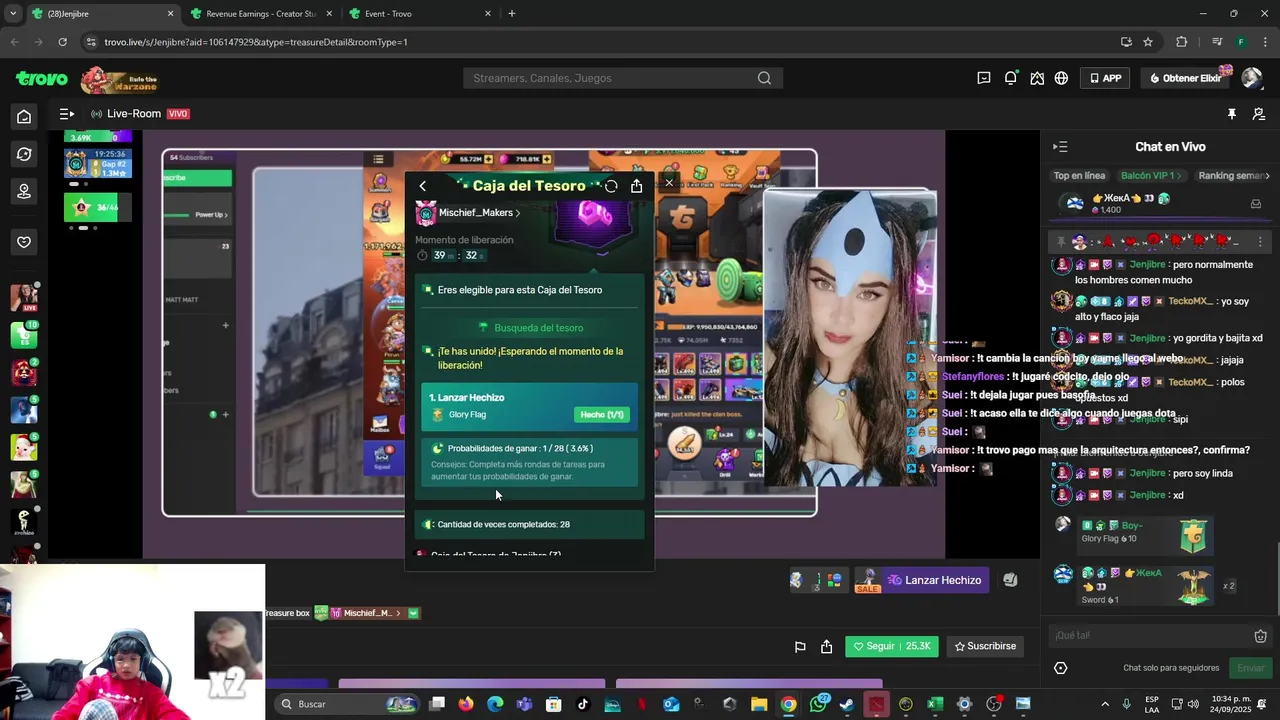Open the gift items icon group left of Lanzar Hechizo
The height and width of the screenshot is (720, 1280).
coord(817,580)
